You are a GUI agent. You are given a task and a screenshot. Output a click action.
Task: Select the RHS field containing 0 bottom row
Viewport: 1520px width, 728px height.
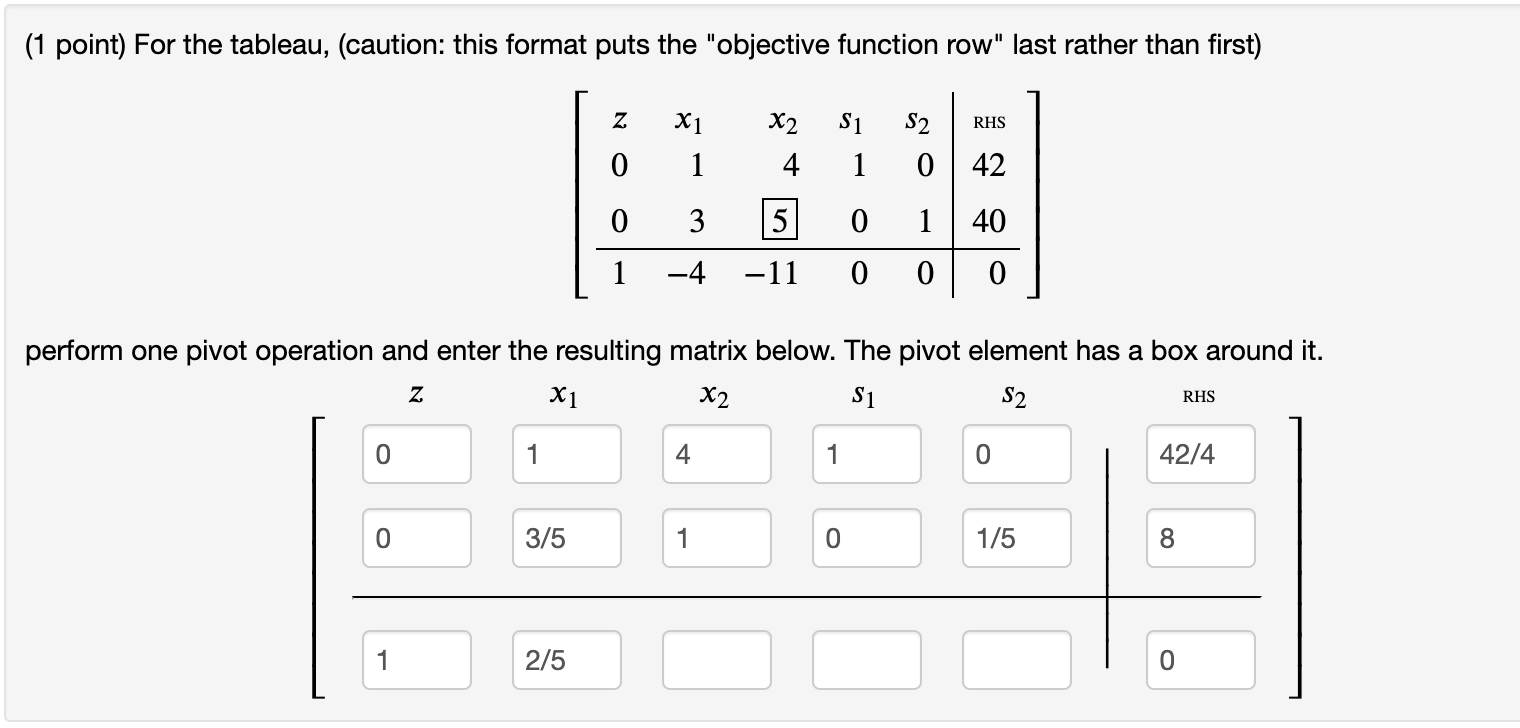pos(1200,660)
